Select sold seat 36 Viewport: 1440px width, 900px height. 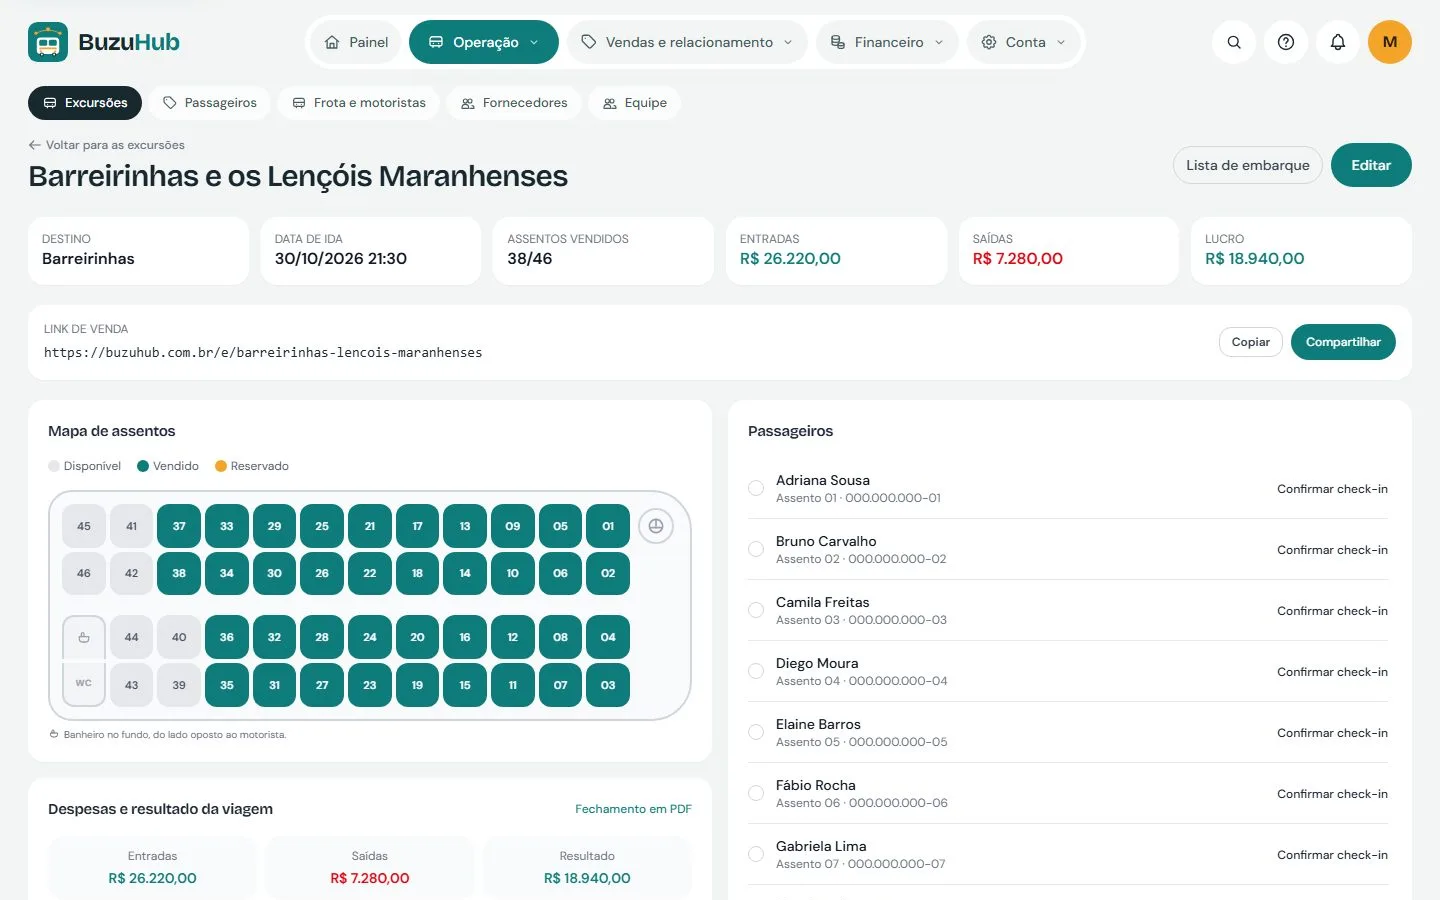coord(227,637)
